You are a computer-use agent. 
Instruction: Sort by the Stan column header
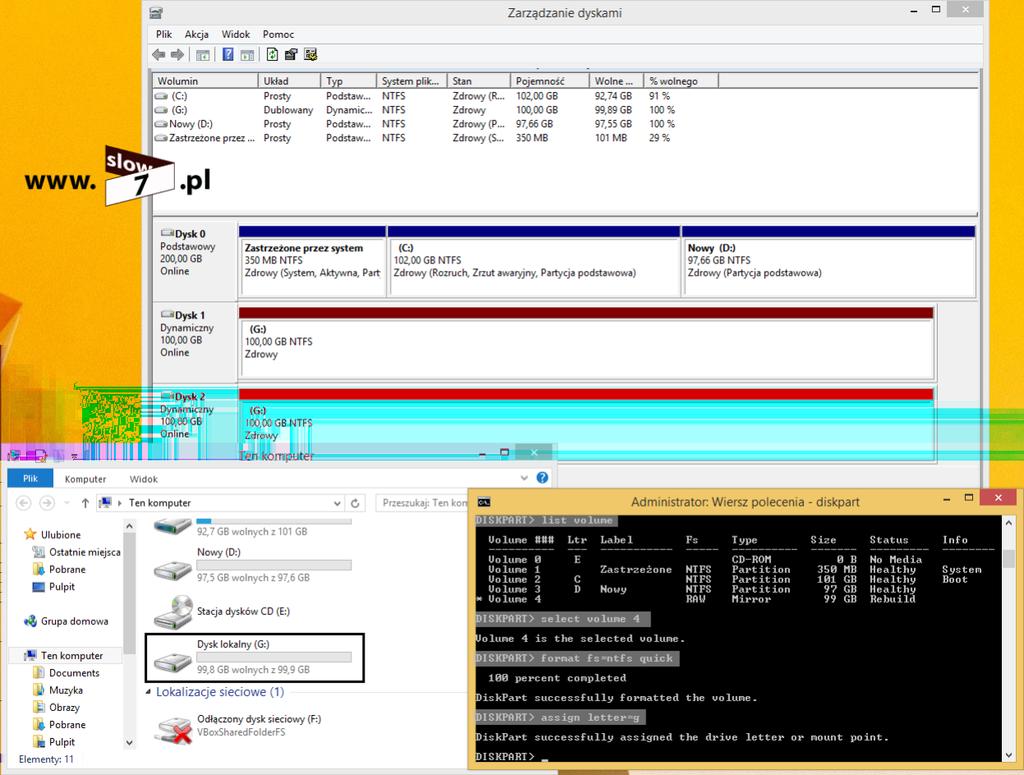click(x=478, y=81)
